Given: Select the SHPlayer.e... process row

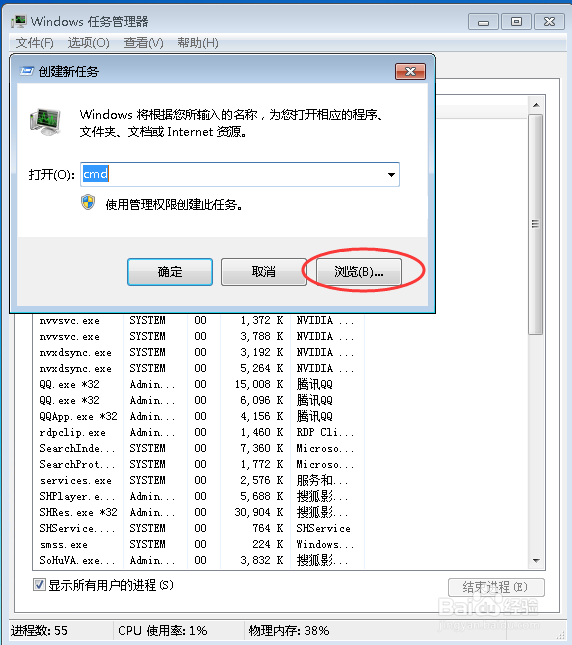Looking at the screenshot, I should (x=198, y=496).
